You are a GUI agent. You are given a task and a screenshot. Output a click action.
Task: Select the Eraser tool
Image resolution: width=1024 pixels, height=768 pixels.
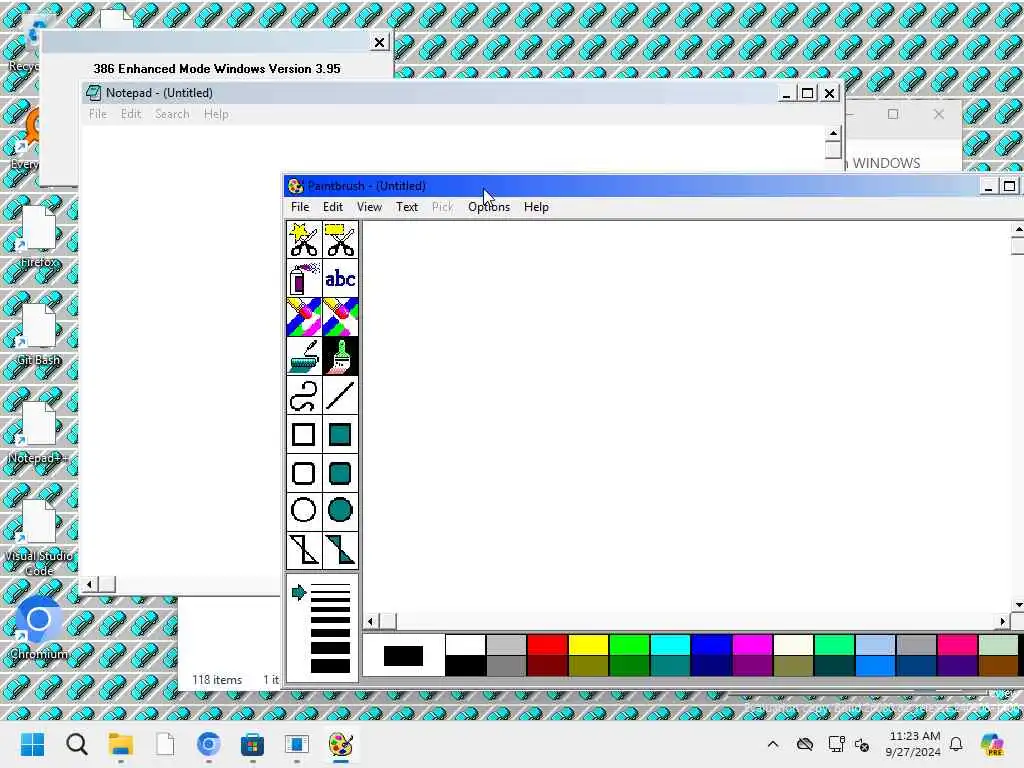340,317
